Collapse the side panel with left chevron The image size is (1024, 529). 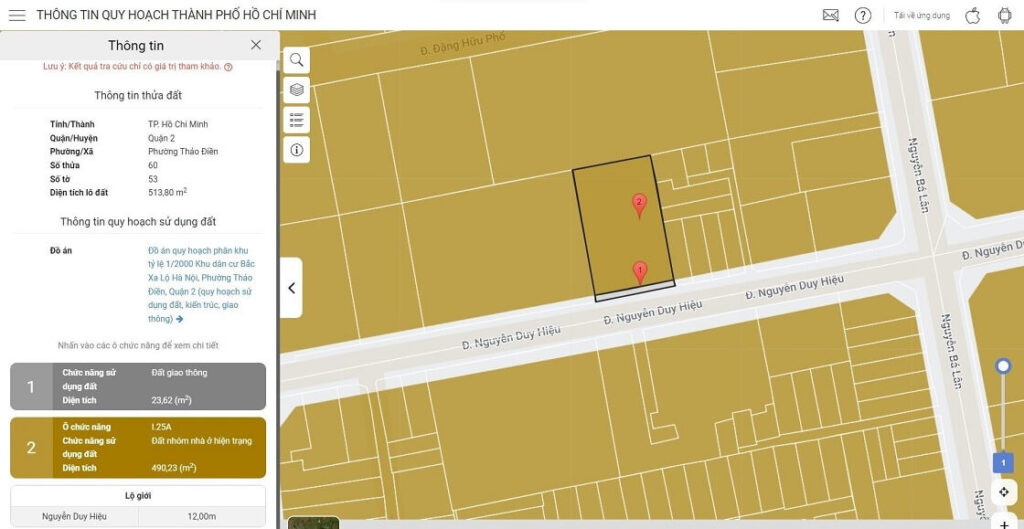coord(291,288)
